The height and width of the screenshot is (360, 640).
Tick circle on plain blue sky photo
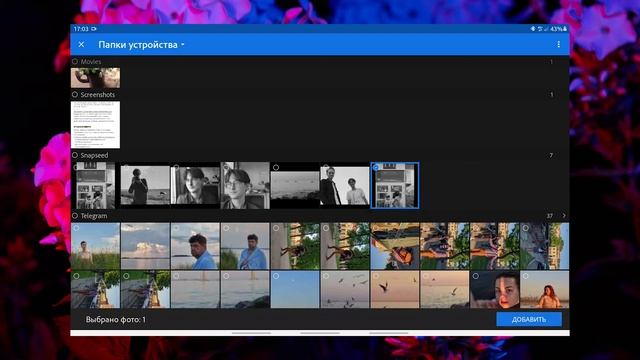click(x=276, y=276)
